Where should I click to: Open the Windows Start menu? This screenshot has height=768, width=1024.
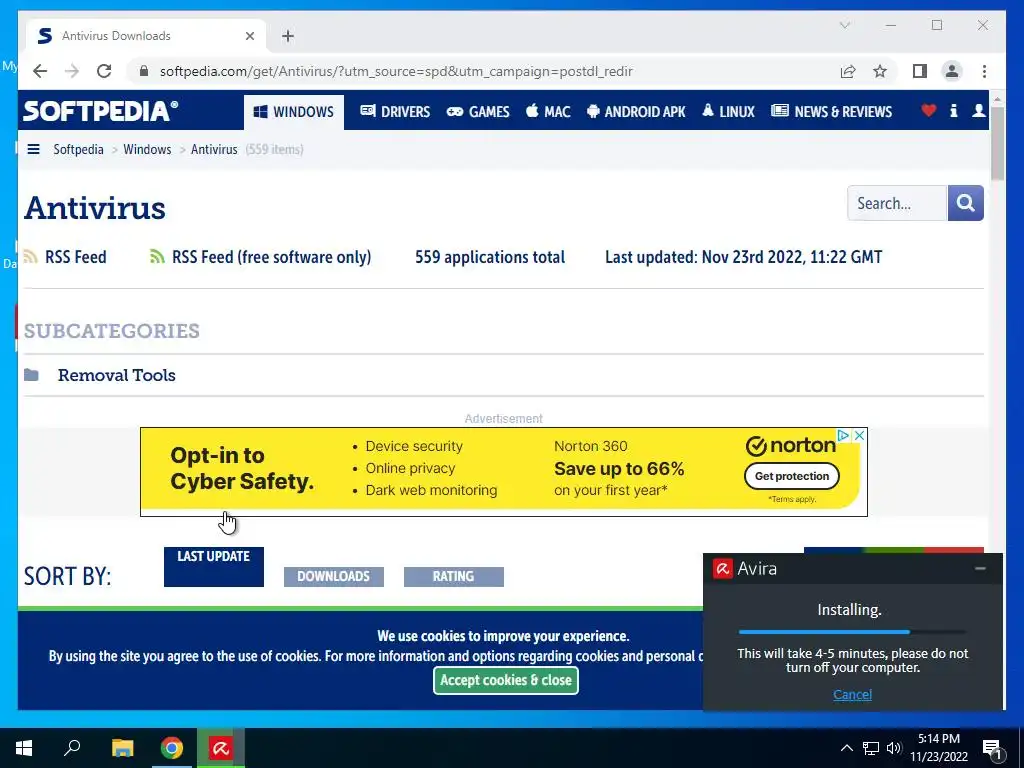coord(24,748)
